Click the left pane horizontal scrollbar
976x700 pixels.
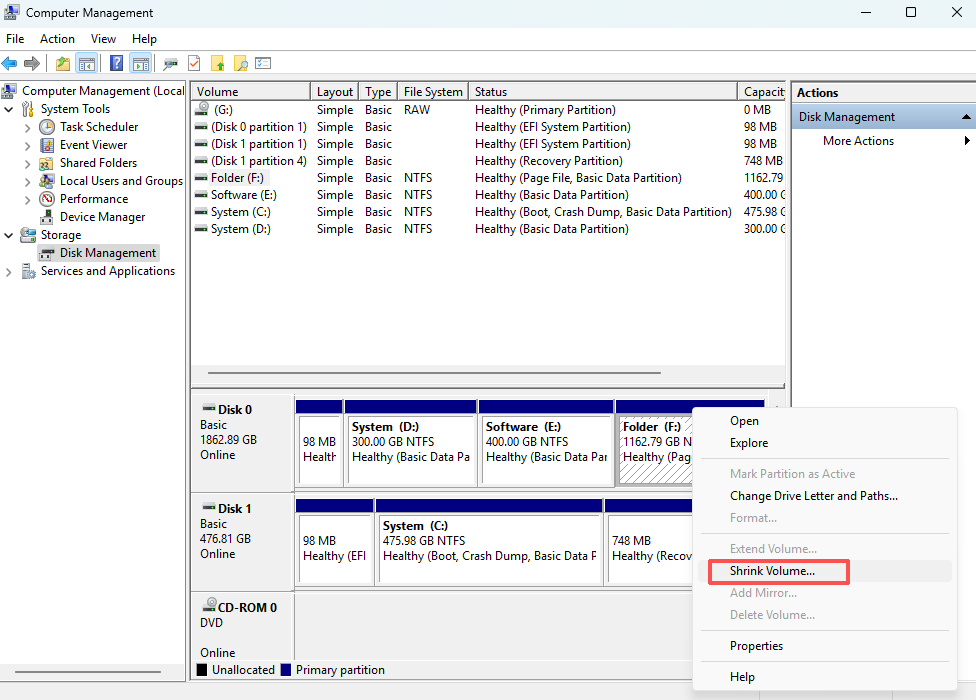[87, 672]
